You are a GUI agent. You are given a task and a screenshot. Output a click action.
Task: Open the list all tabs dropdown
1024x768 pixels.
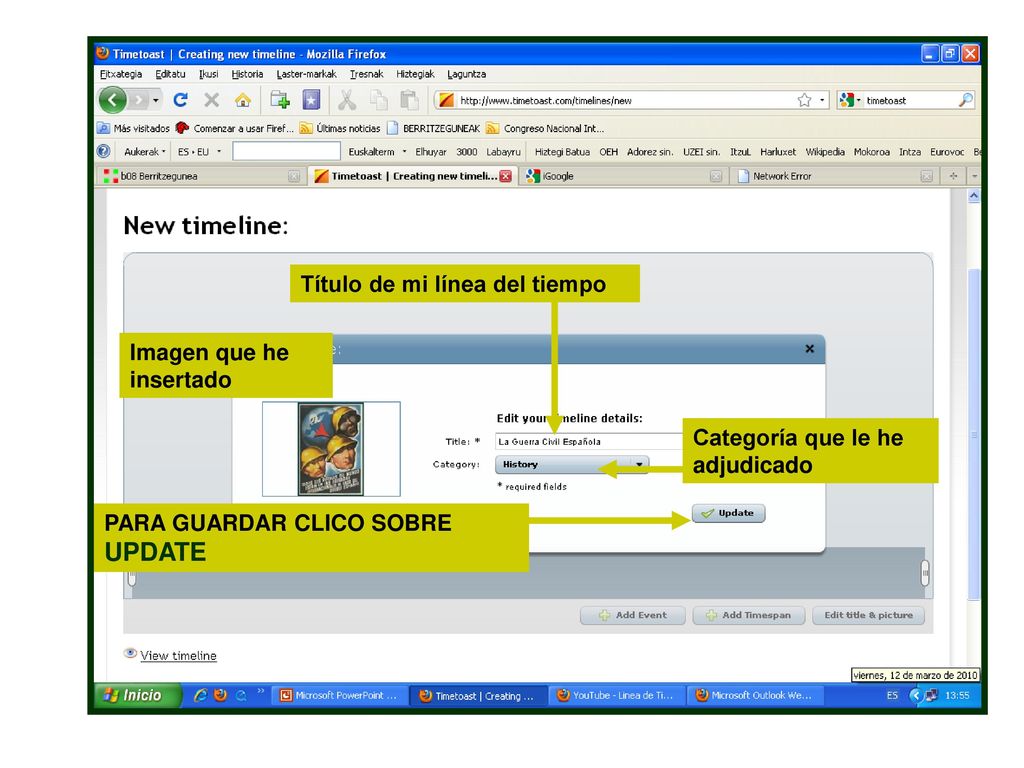(974, 176)
